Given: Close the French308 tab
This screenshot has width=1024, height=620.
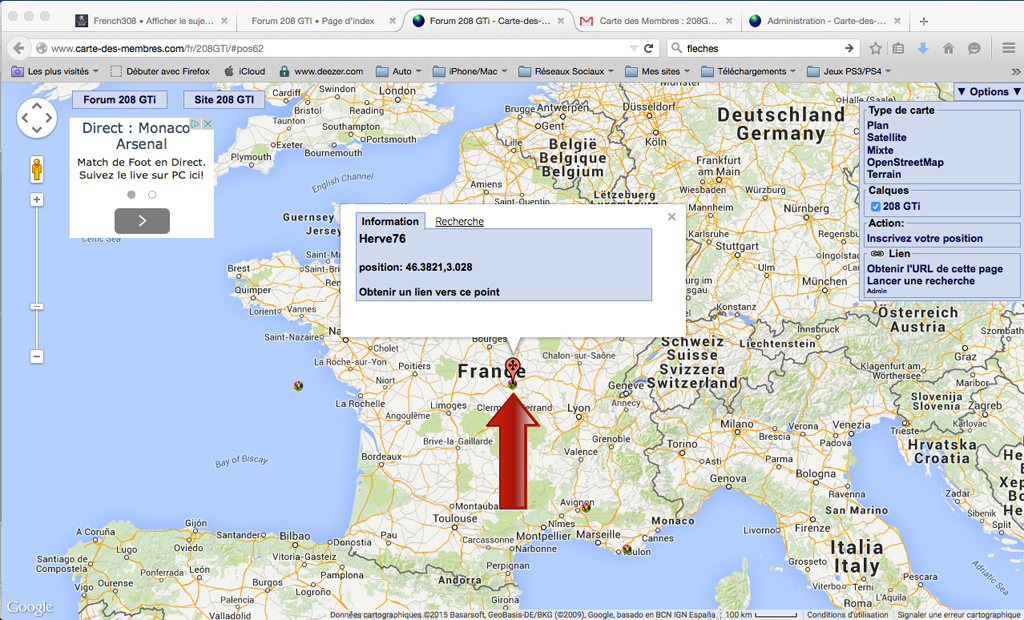Looking at the screenshot, I should click(x=225, y=21).
